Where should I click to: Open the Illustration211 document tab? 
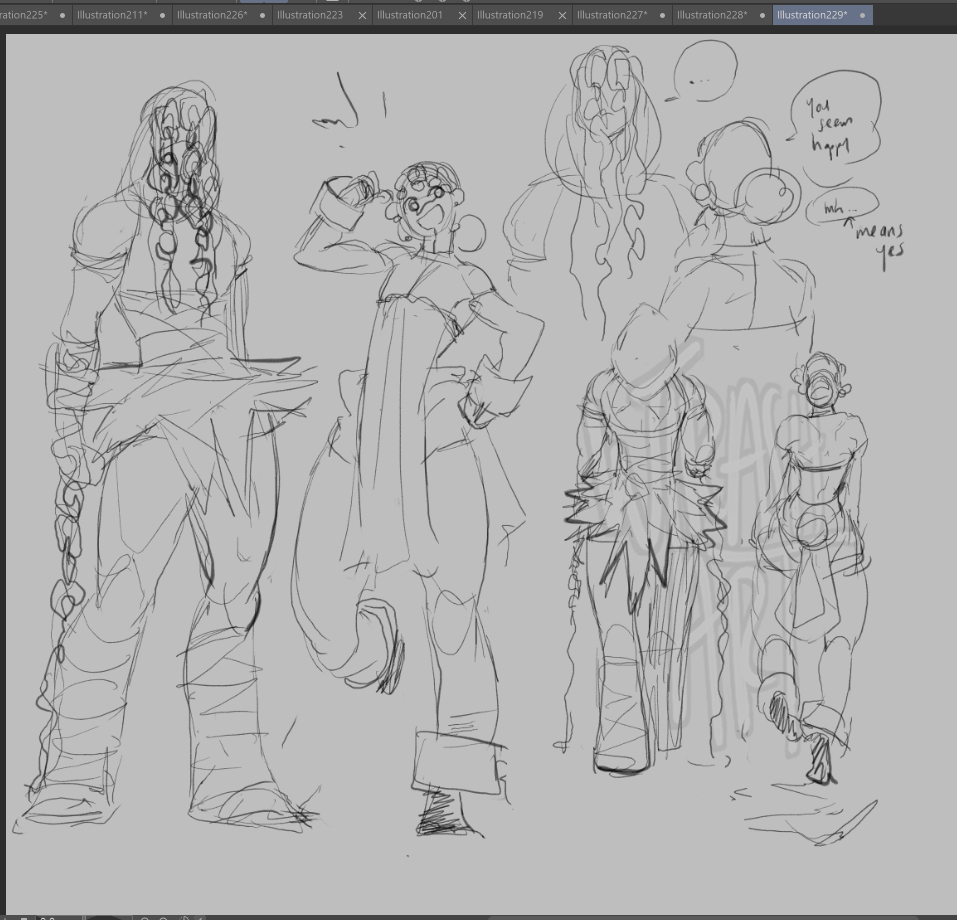point(111,15)
